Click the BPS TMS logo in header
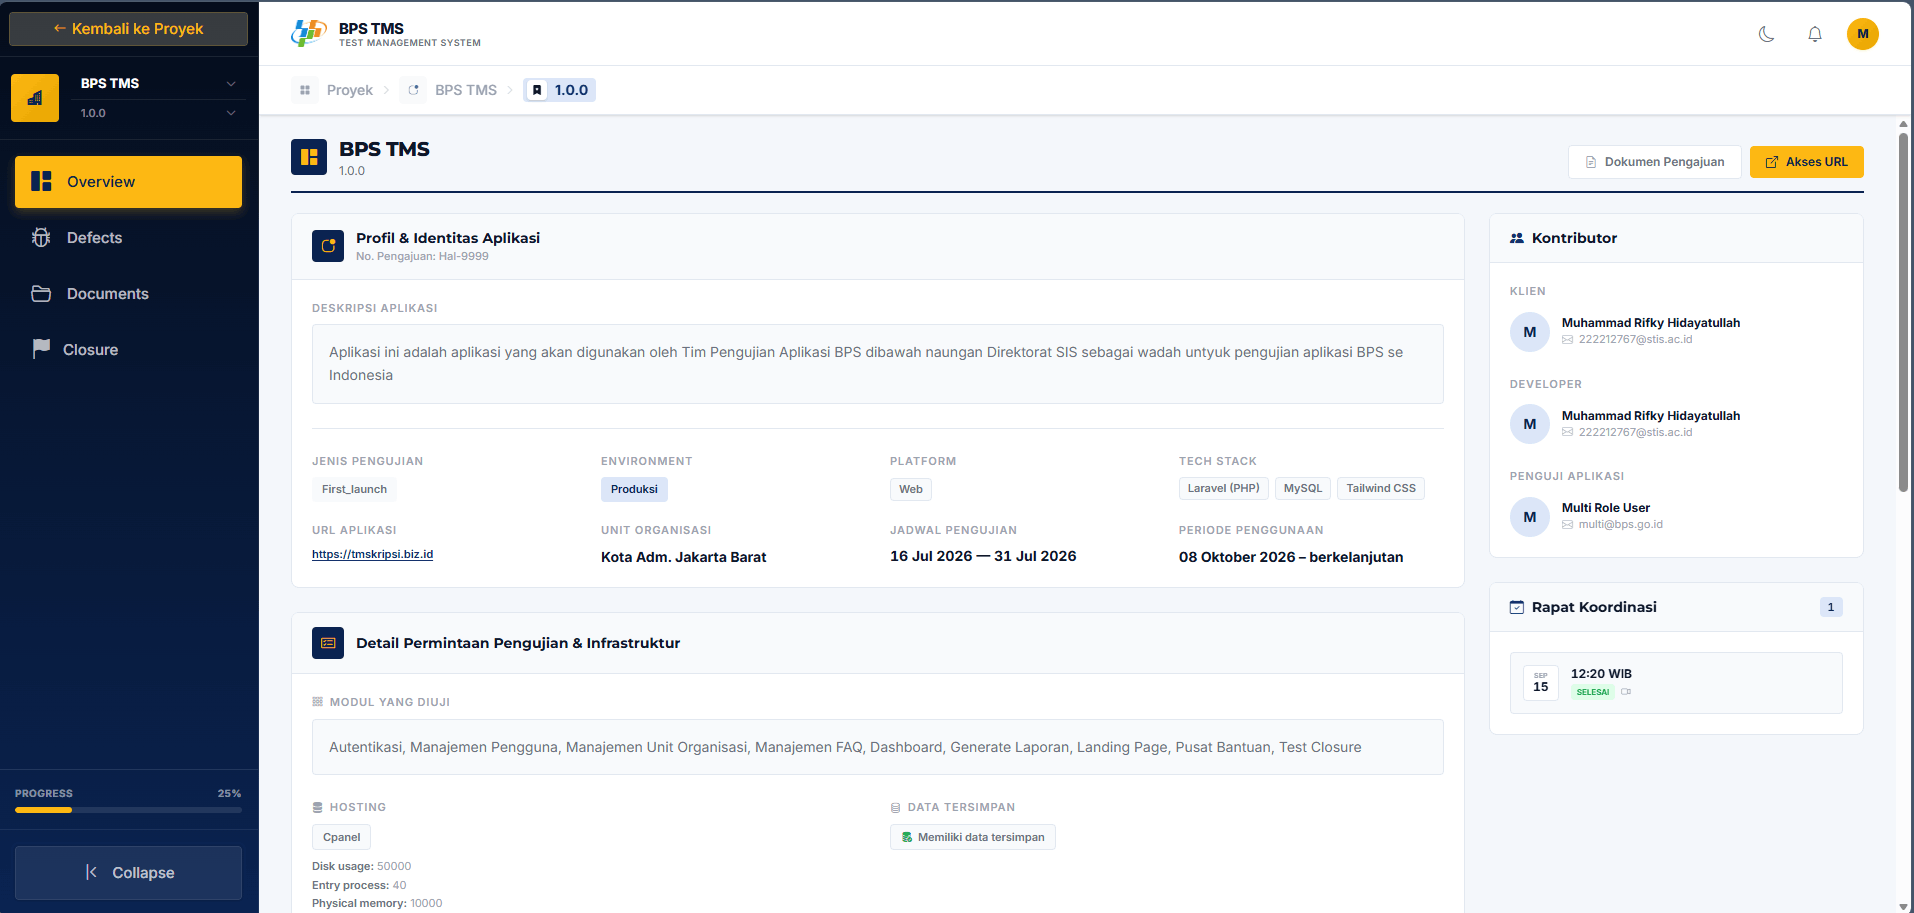Viewport: 1914px width, 913px height. click(309, 34)
